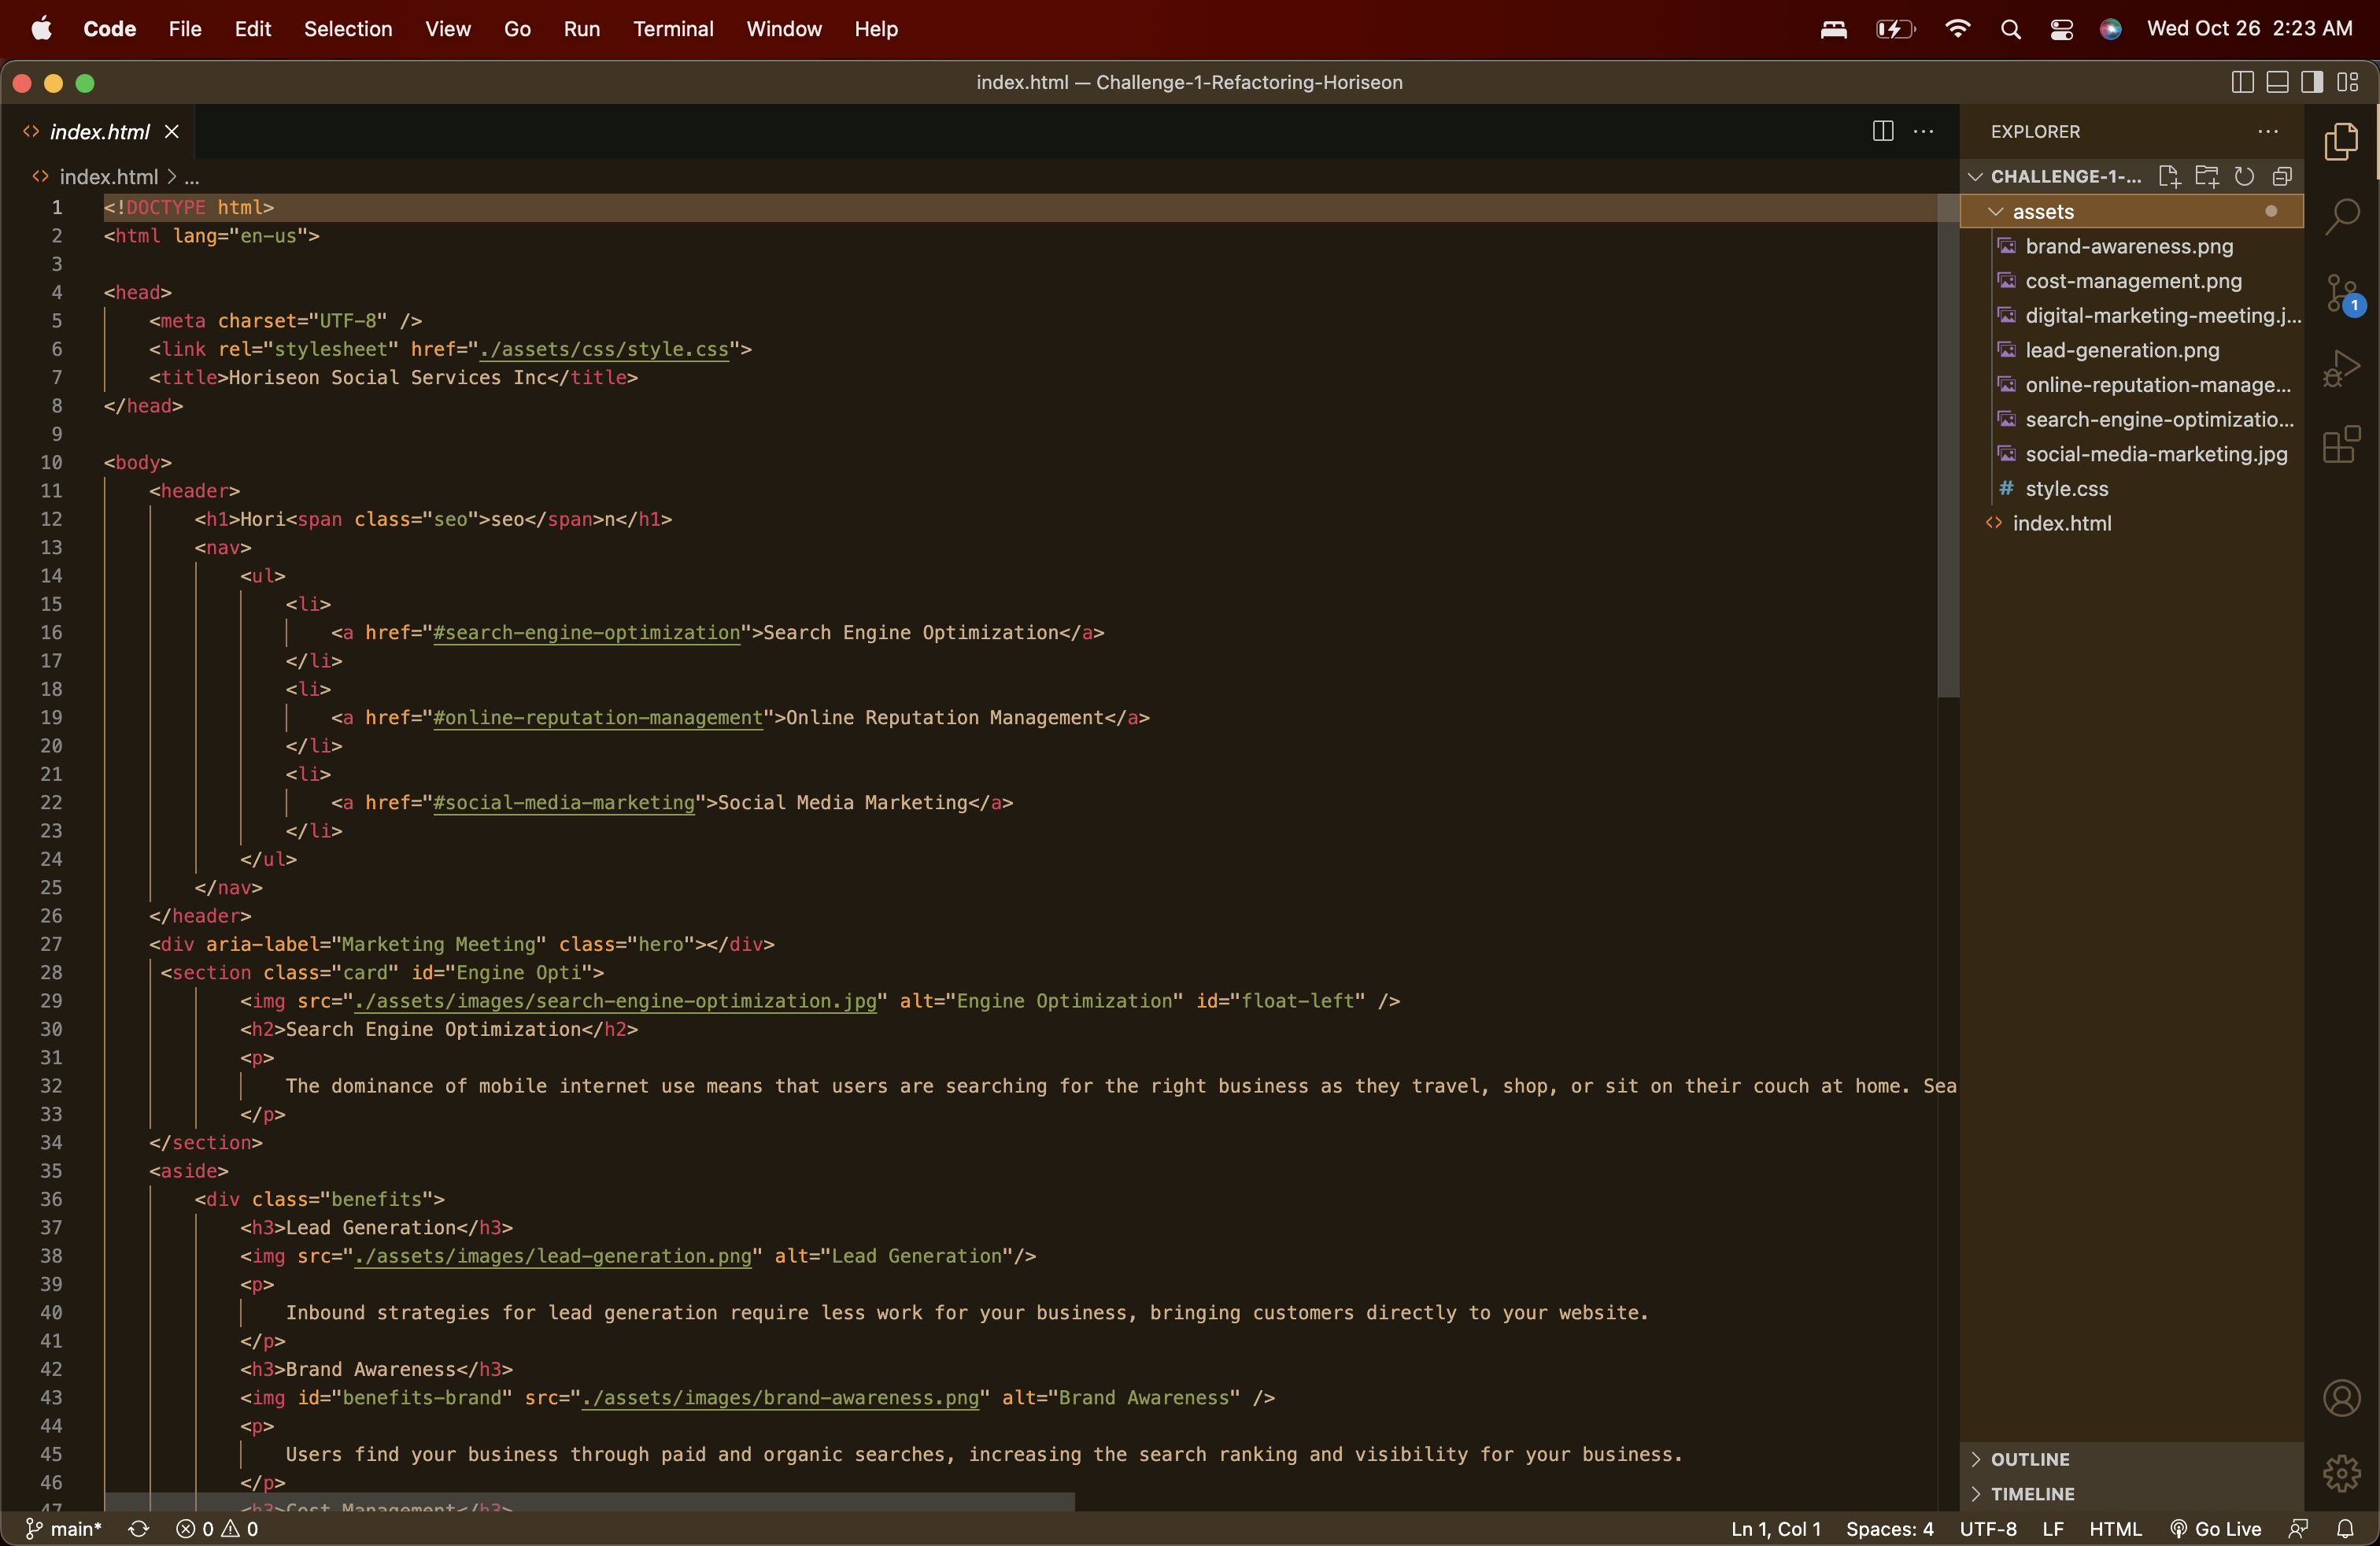Open the Manage settings gear
This screenshot has width=2380, height=1546.
pos(2342,1474)
